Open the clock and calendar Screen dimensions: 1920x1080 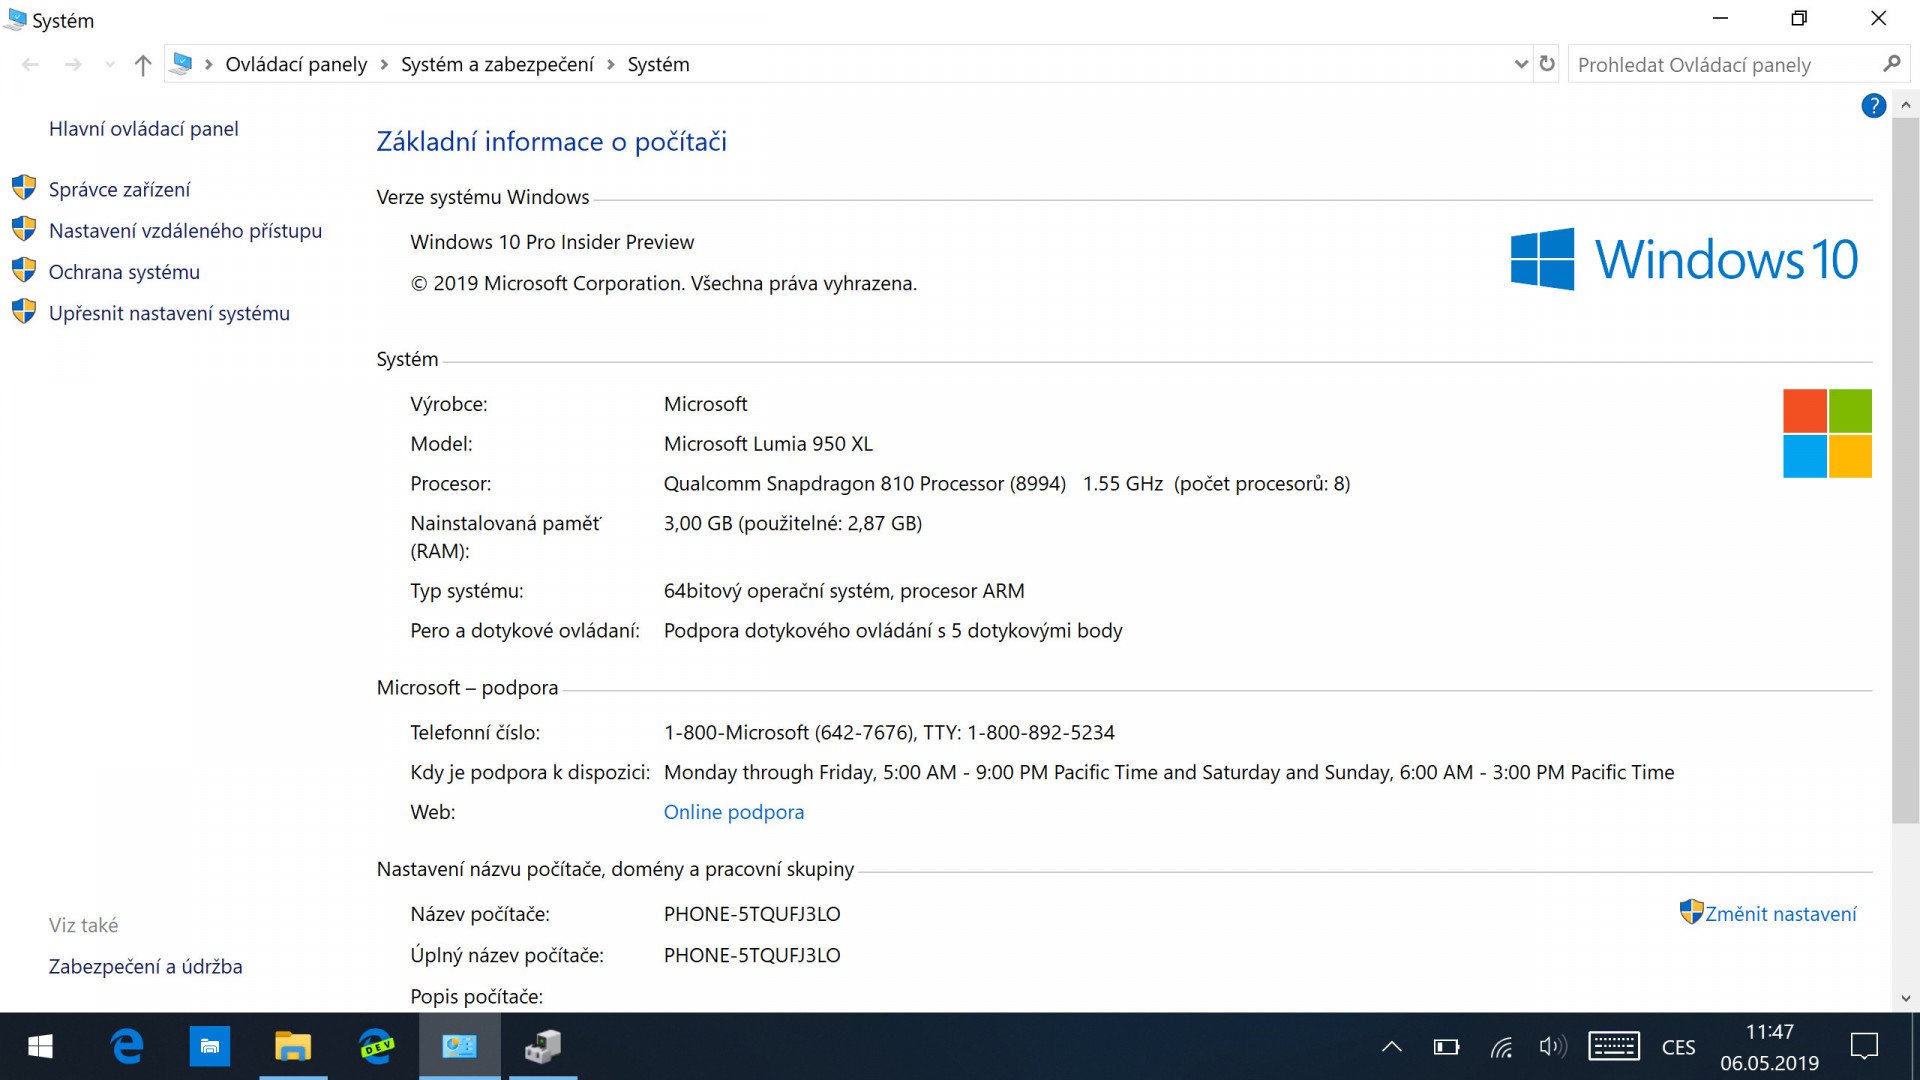point(1769,1047)
